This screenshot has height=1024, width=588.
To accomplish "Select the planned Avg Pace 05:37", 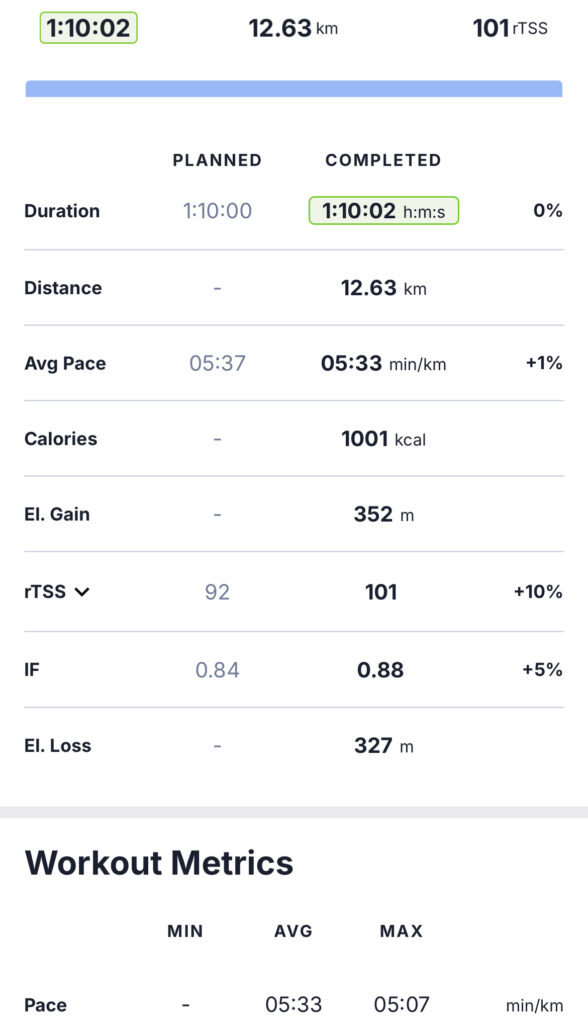I will point(217,363).
